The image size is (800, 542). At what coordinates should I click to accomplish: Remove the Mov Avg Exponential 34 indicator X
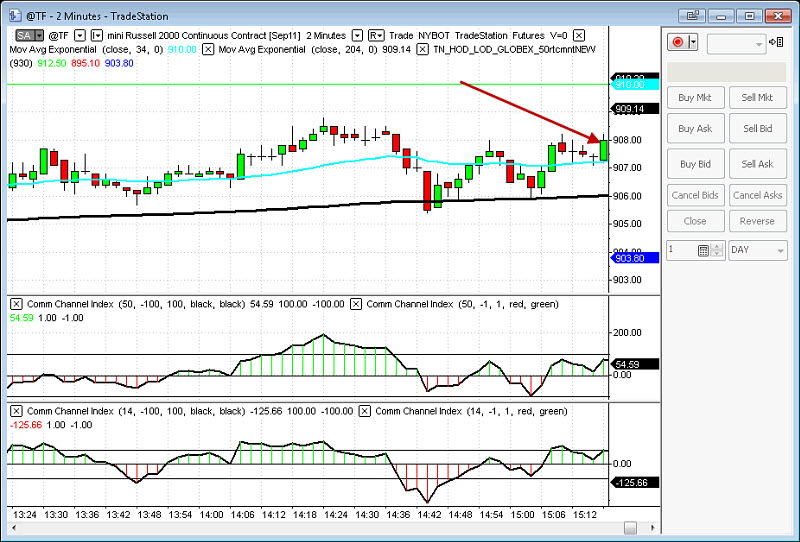[208, 50]
